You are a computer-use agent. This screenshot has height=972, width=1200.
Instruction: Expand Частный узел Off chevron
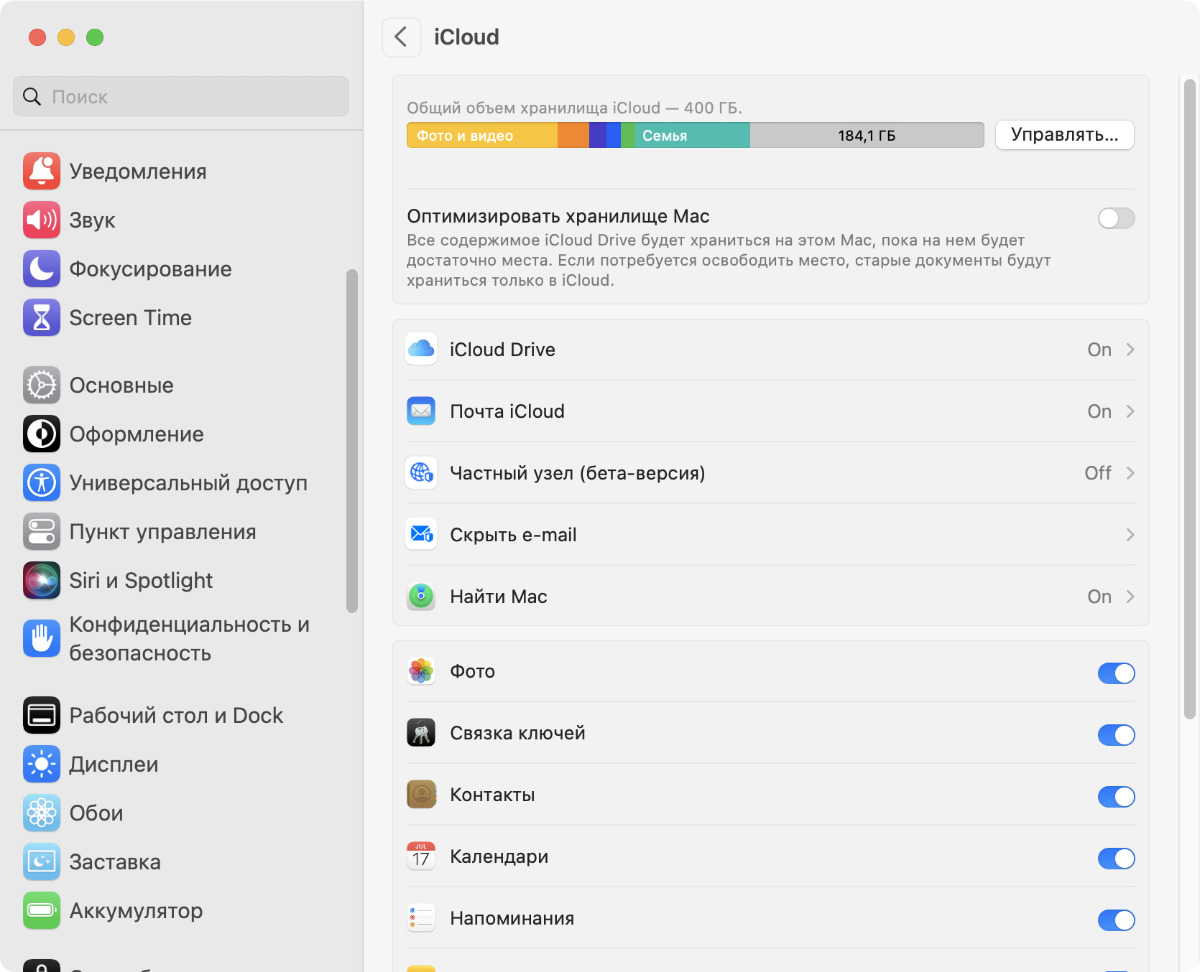click(x=1130, y=473)
